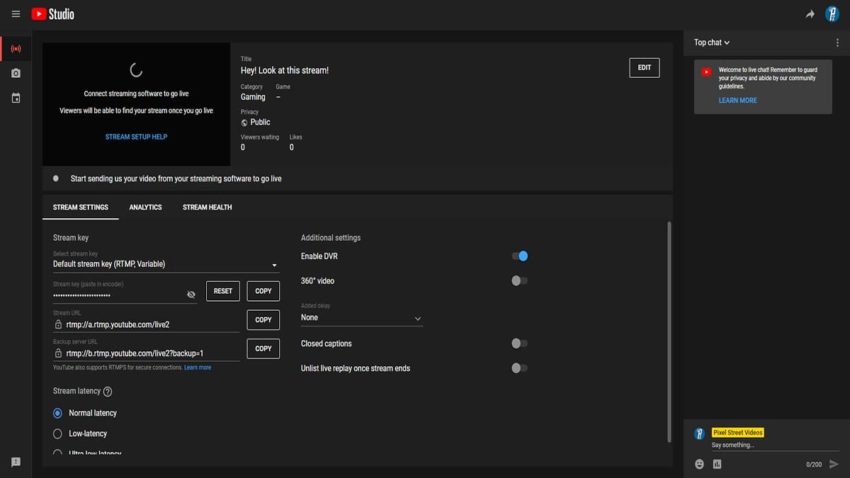Click the lock icon beside Stream URL
Viewport: 850px width, 478px height.
click(58, 324)
